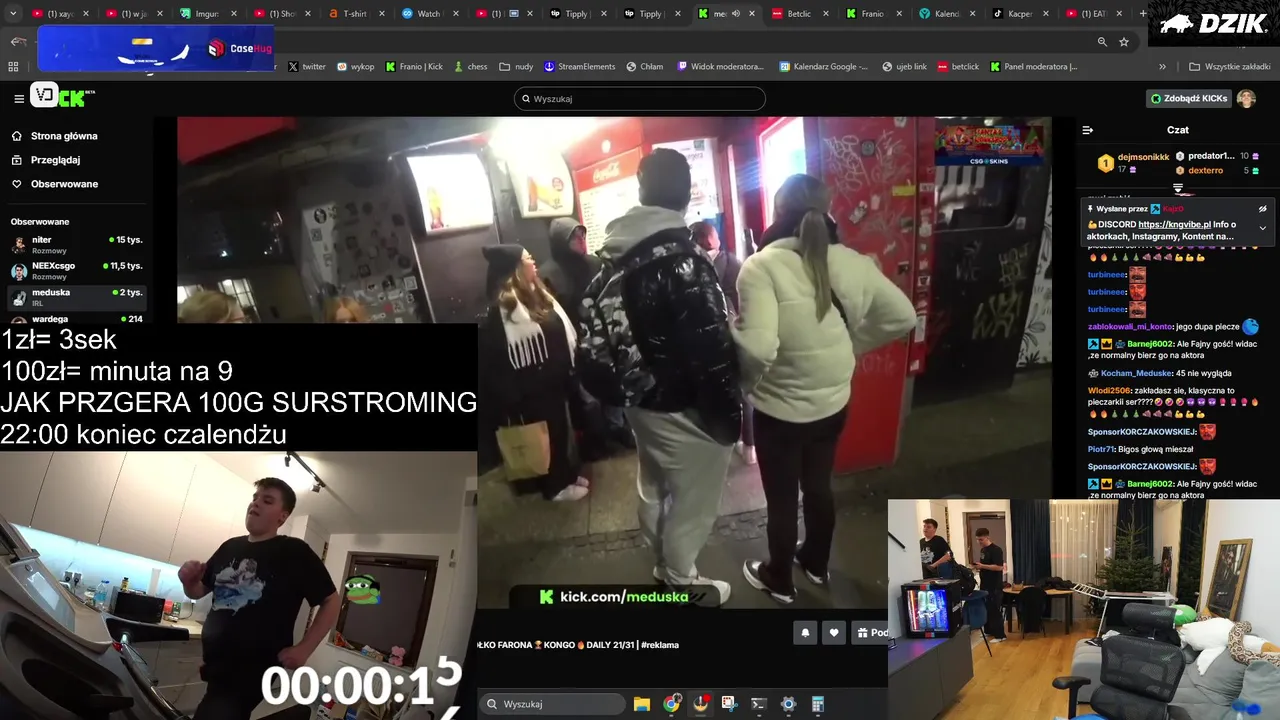Viewport: 1280px width, 720px height.
Task: Open the Franio | Kick bookmark
Action: pyautogui.click(x=414, y=67)
